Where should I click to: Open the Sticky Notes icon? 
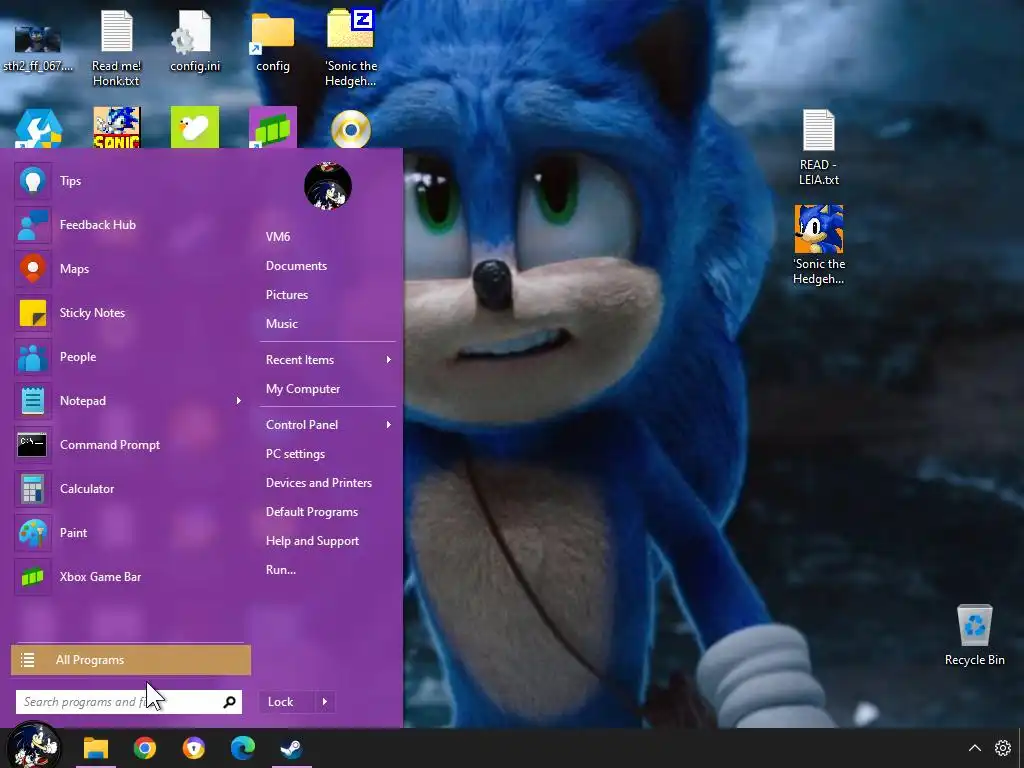(x=33, y=313)
